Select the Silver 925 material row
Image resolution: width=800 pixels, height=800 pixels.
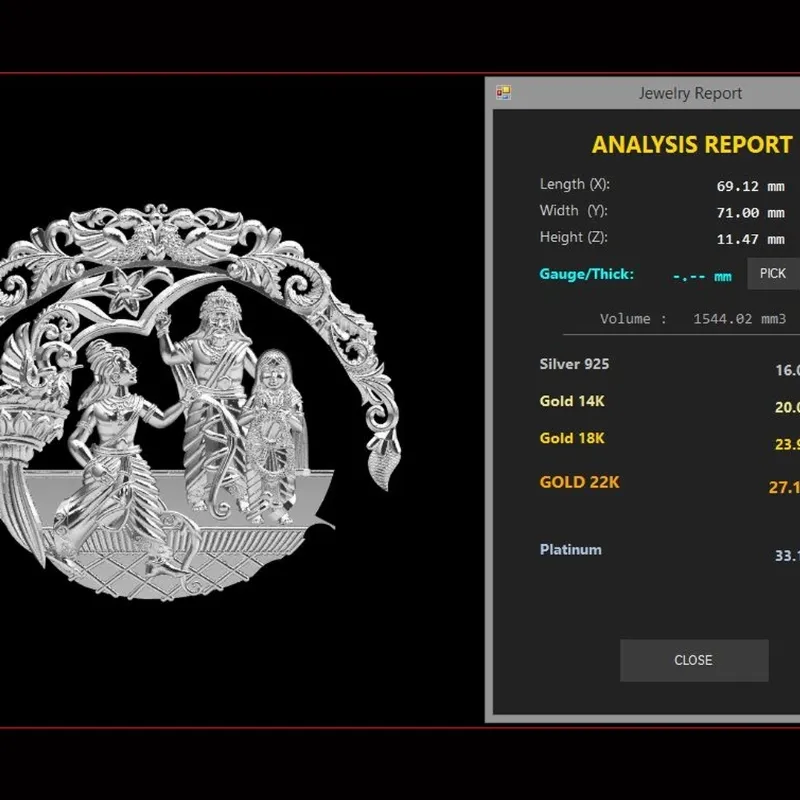[669, 367]
